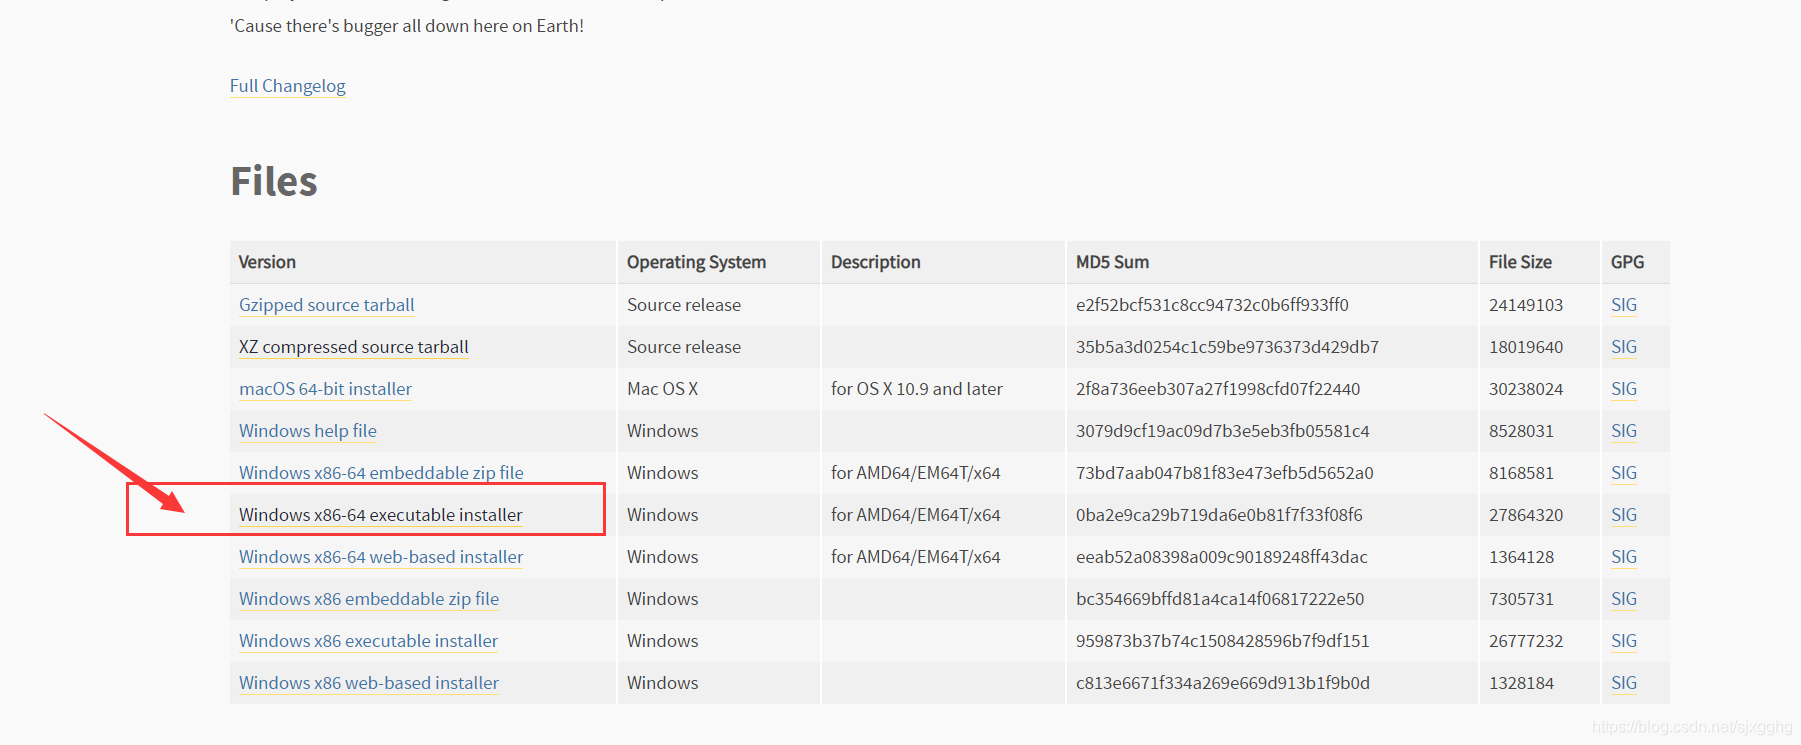Open SIG for XZ compressed tarball row
Viewport: 1801px width, 745px height.
[1624, 347]
